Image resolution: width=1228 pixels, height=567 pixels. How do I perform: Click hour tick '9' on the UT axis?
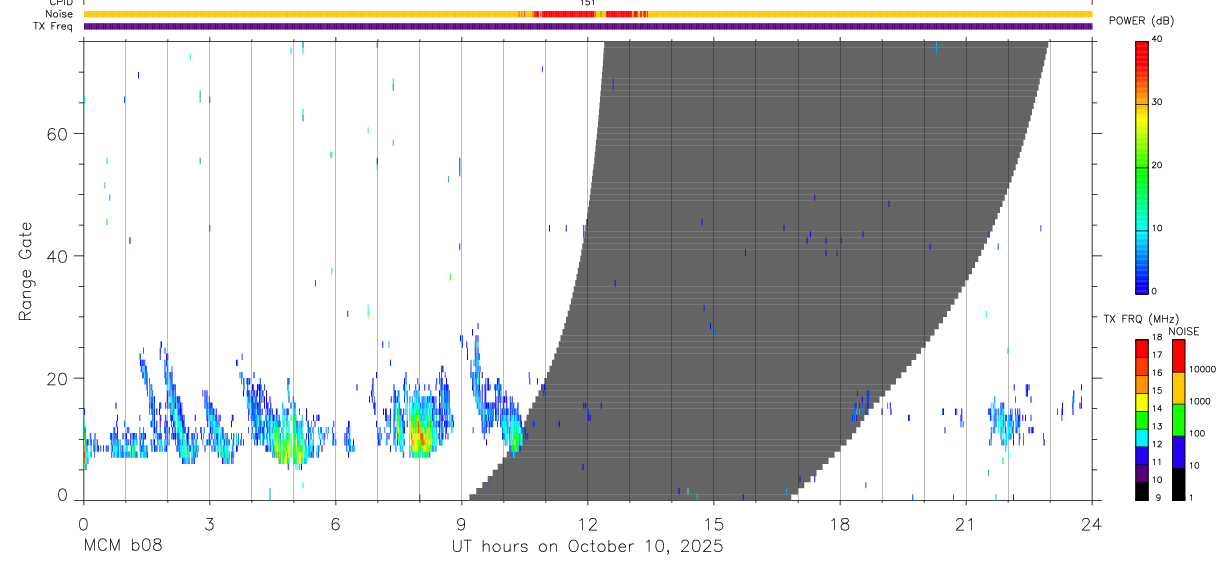coord(461,524)
